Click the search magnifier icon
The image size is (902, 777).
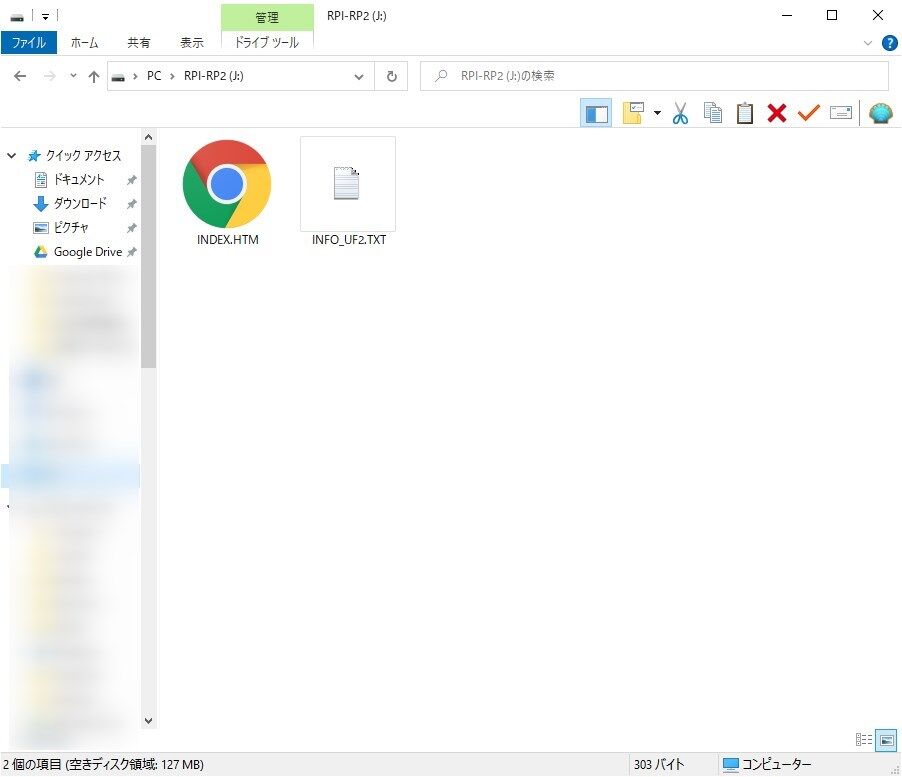tap(441, 75)
